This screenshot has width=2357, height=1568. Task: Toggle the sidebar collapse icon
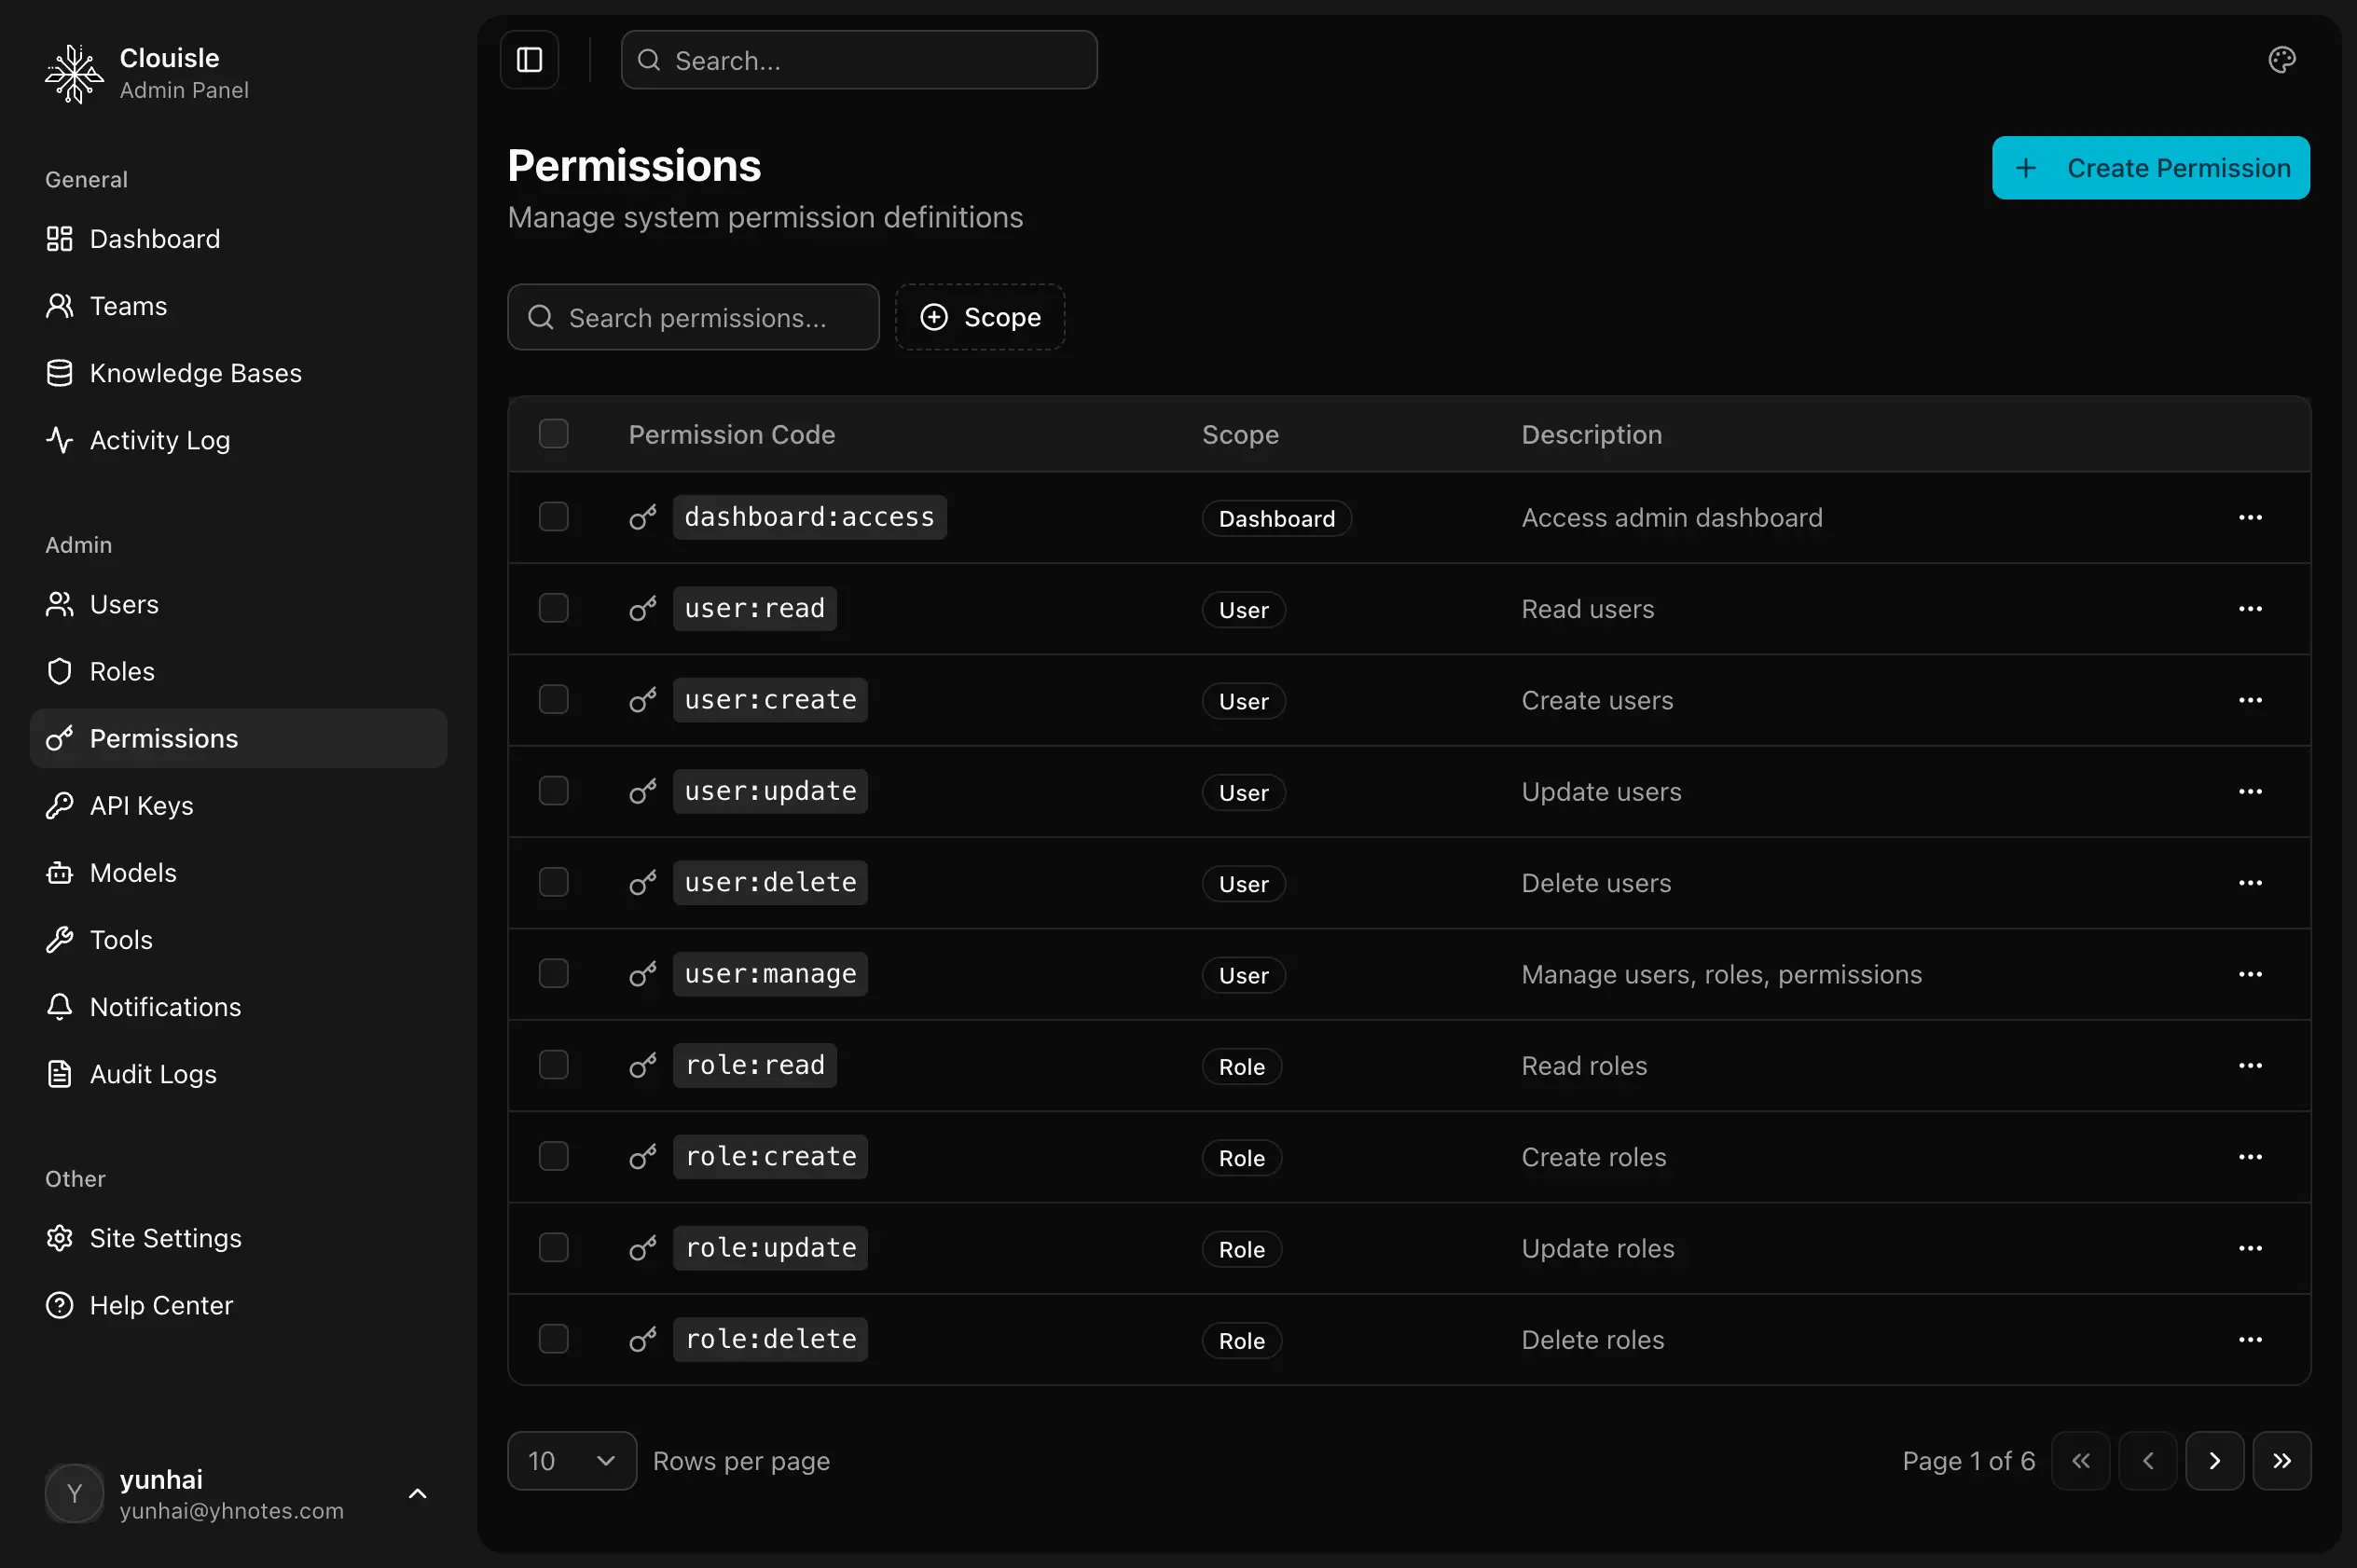click(529, 59)
